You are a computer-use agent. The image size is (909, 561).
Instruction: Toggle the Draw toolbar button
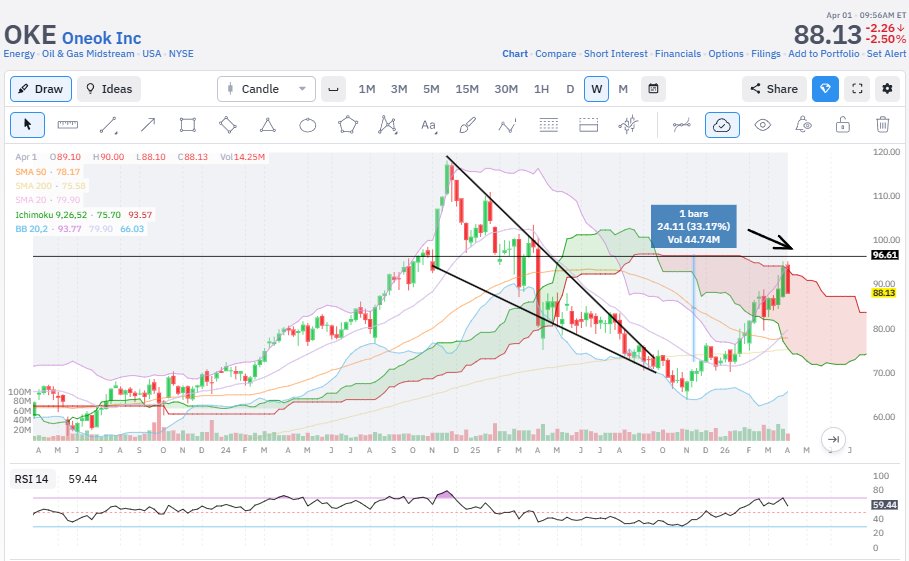tap(41, 89)
